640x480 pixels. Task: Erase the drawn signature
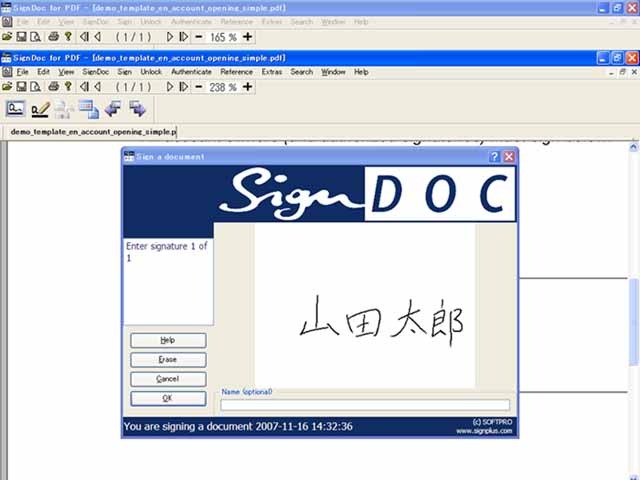[x=168, y=360]
